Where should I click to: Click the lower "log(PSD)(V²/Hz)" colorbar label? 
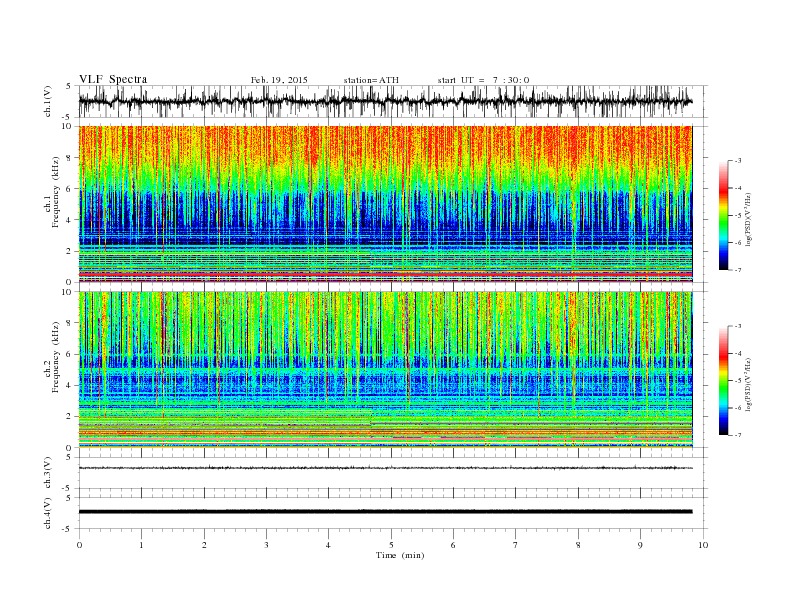748,384
